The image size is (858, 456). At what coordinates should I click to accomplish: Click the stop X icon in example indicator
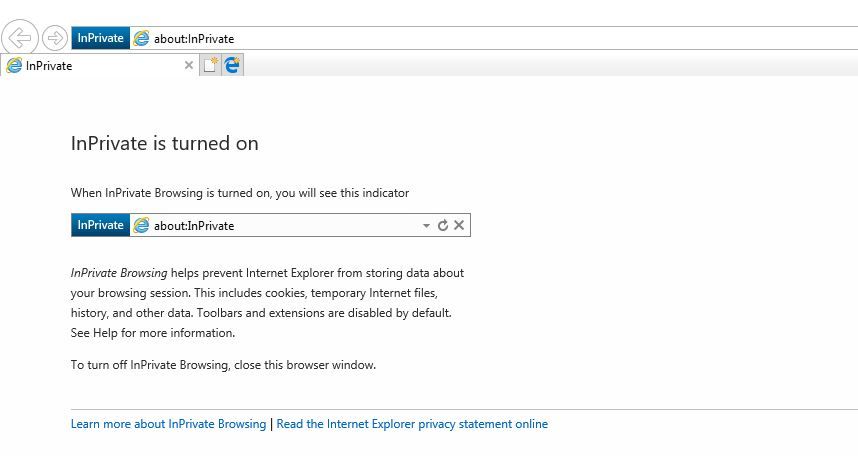click(459, 226)
